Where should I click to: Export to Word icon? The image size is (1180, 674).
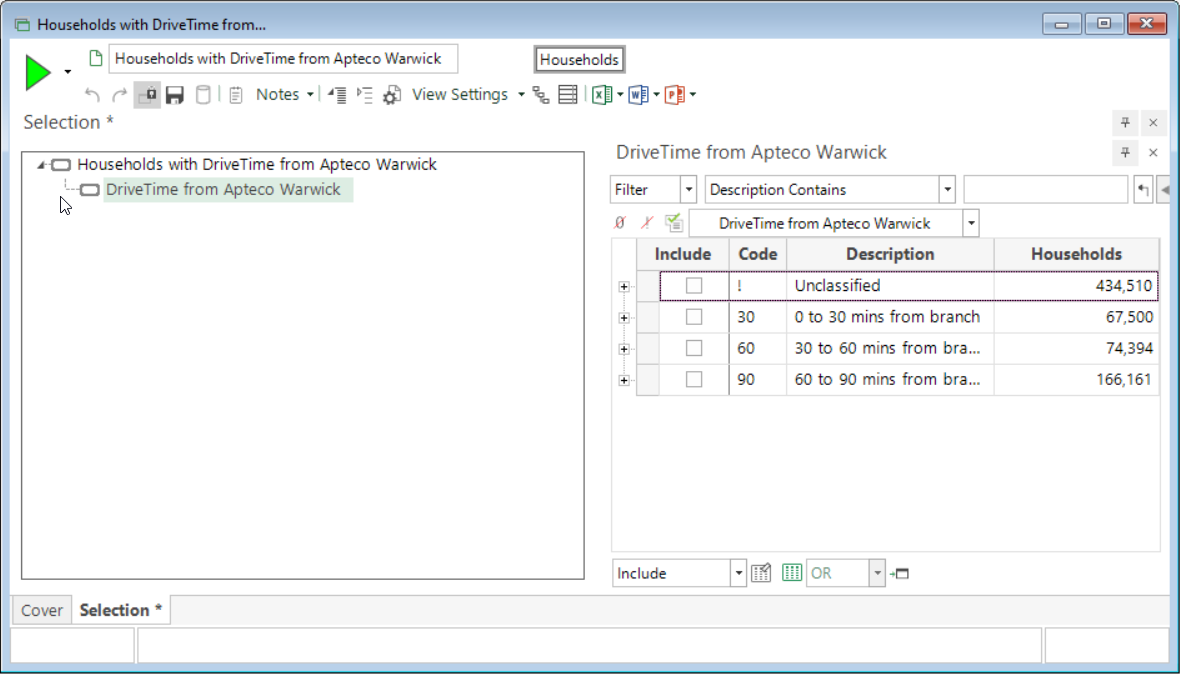638,95
